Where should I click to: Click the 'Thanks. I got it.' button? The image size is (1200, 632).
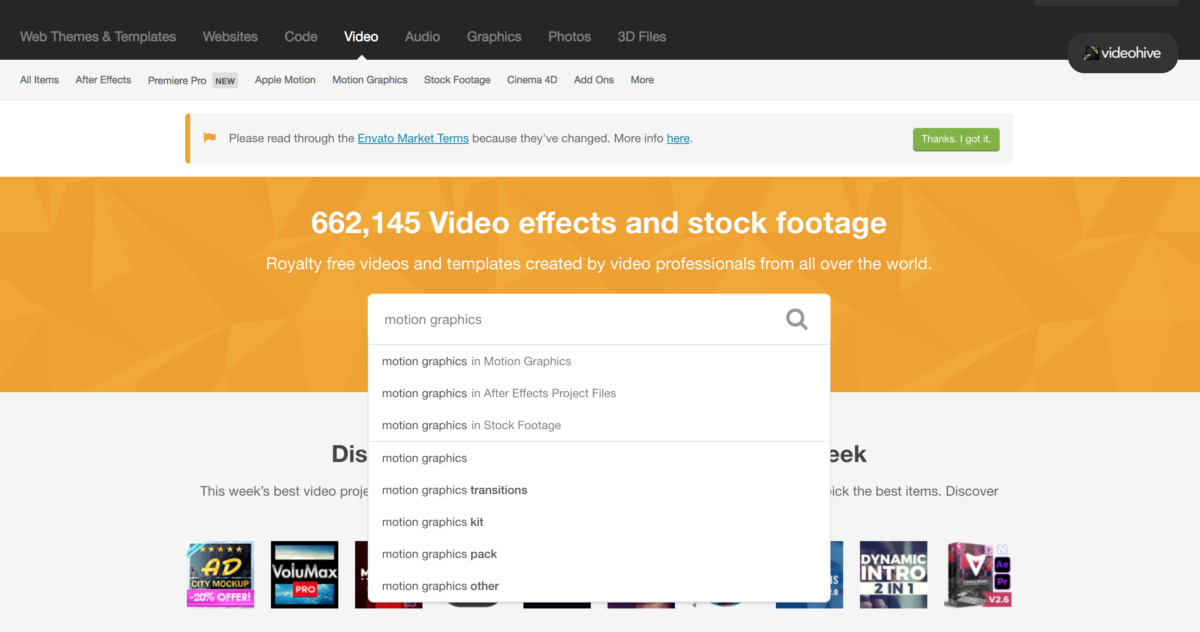pos(956,139)
